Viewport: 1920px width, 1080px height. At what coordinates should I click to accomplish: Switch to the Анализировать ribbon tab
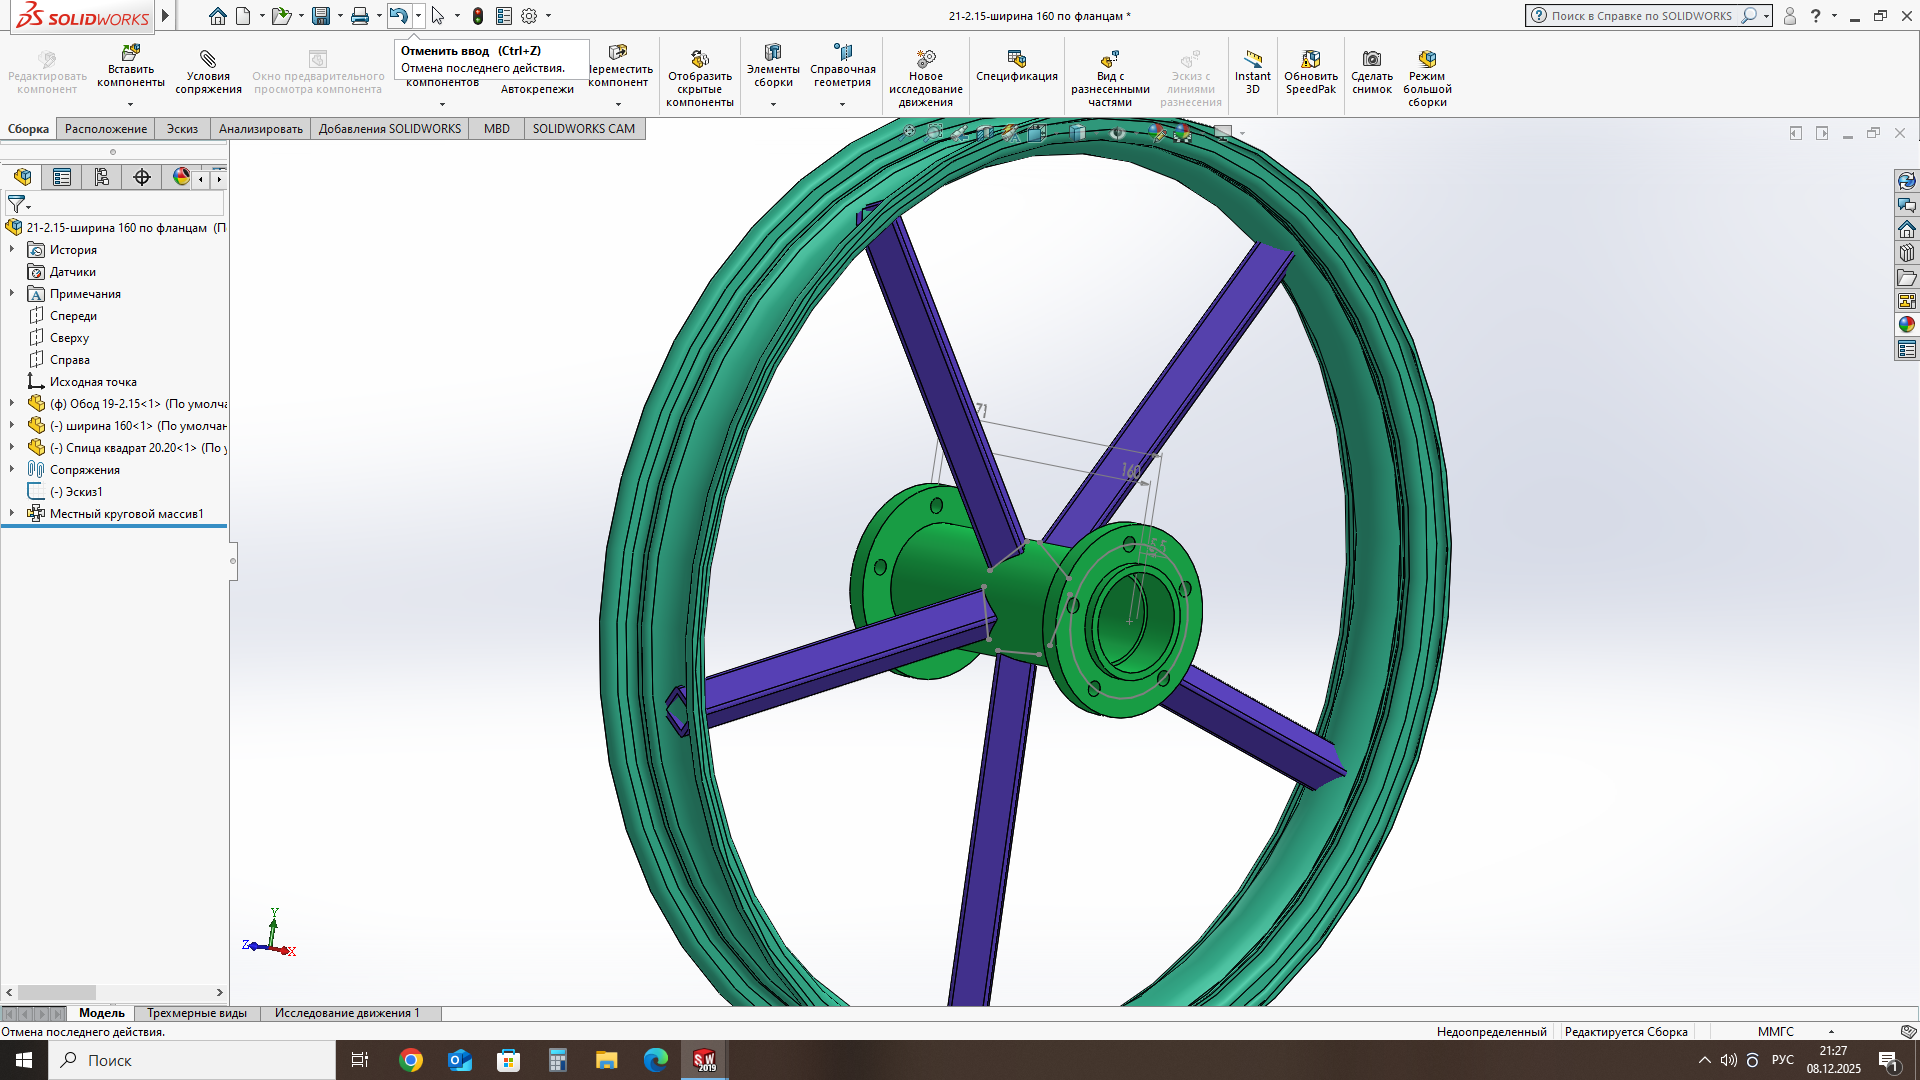click(x=260, y=129)
